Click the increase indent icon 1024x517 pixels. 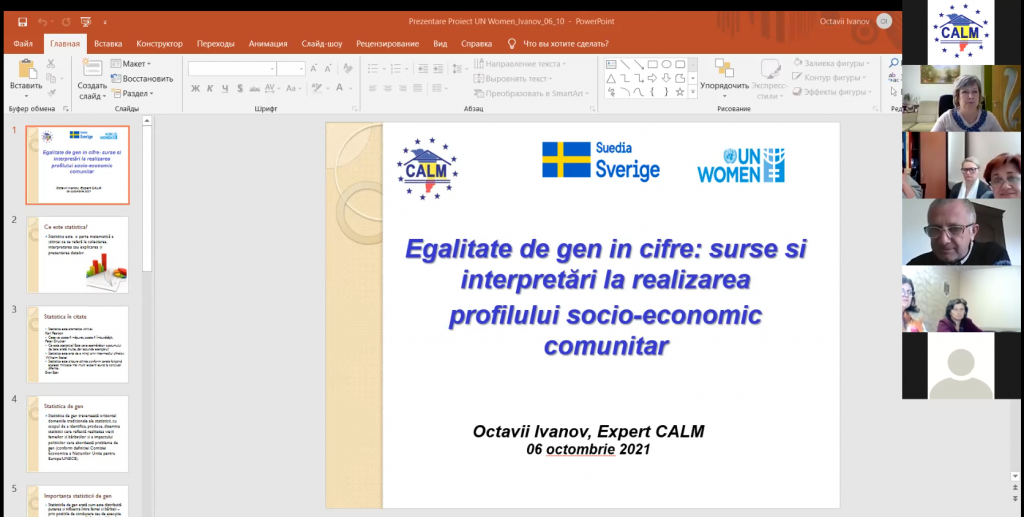438,69
